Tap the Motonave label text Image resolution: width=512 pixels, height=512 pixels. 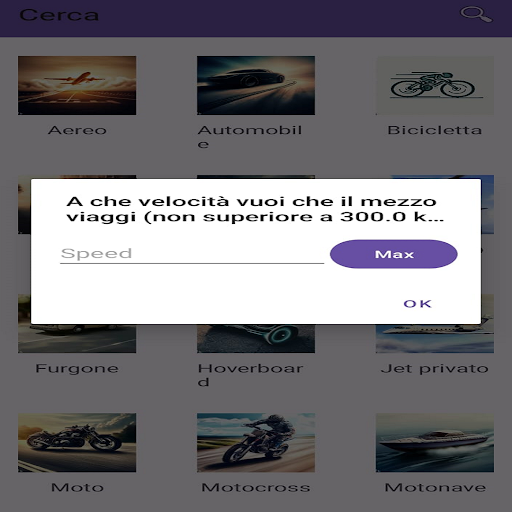[x=435, y=488]
